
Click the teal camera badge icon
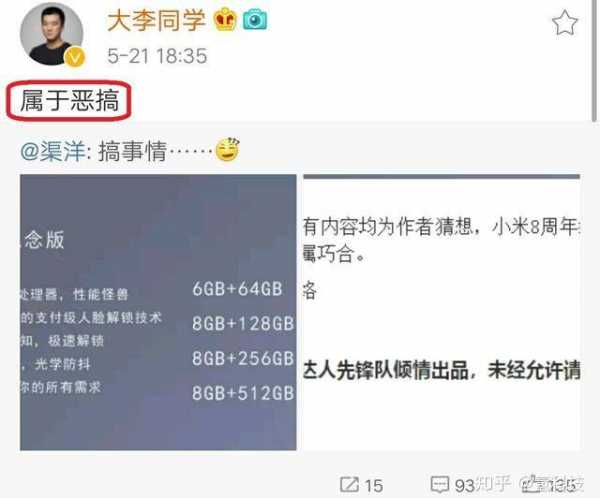pos(255,20)
